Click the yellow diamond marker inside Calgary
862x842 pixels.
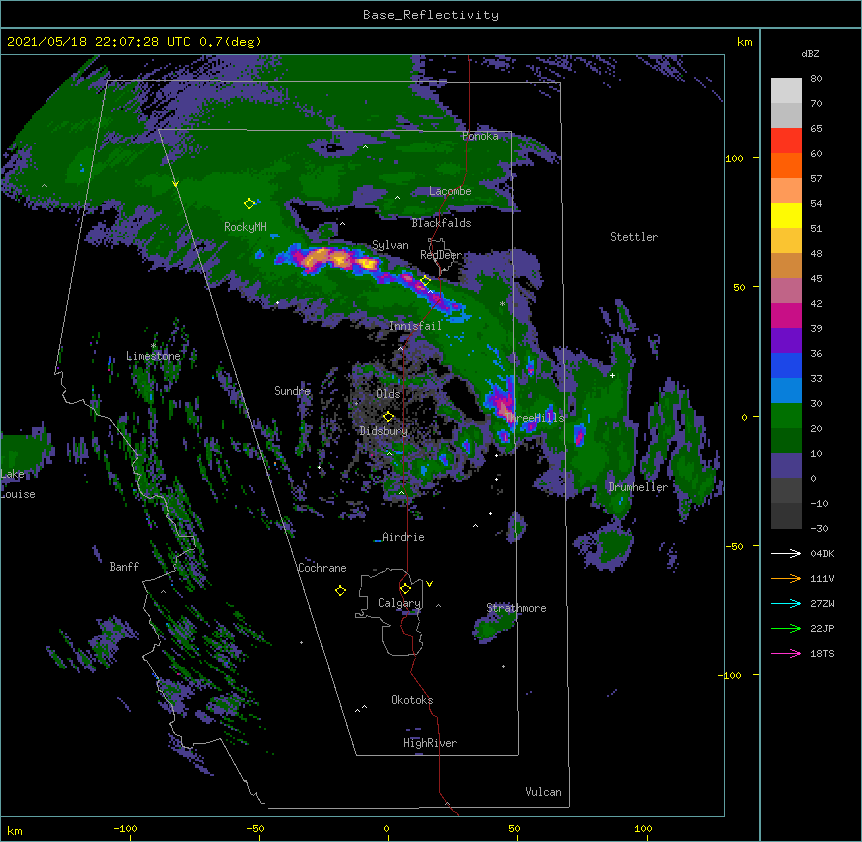(x=405, y=589)
